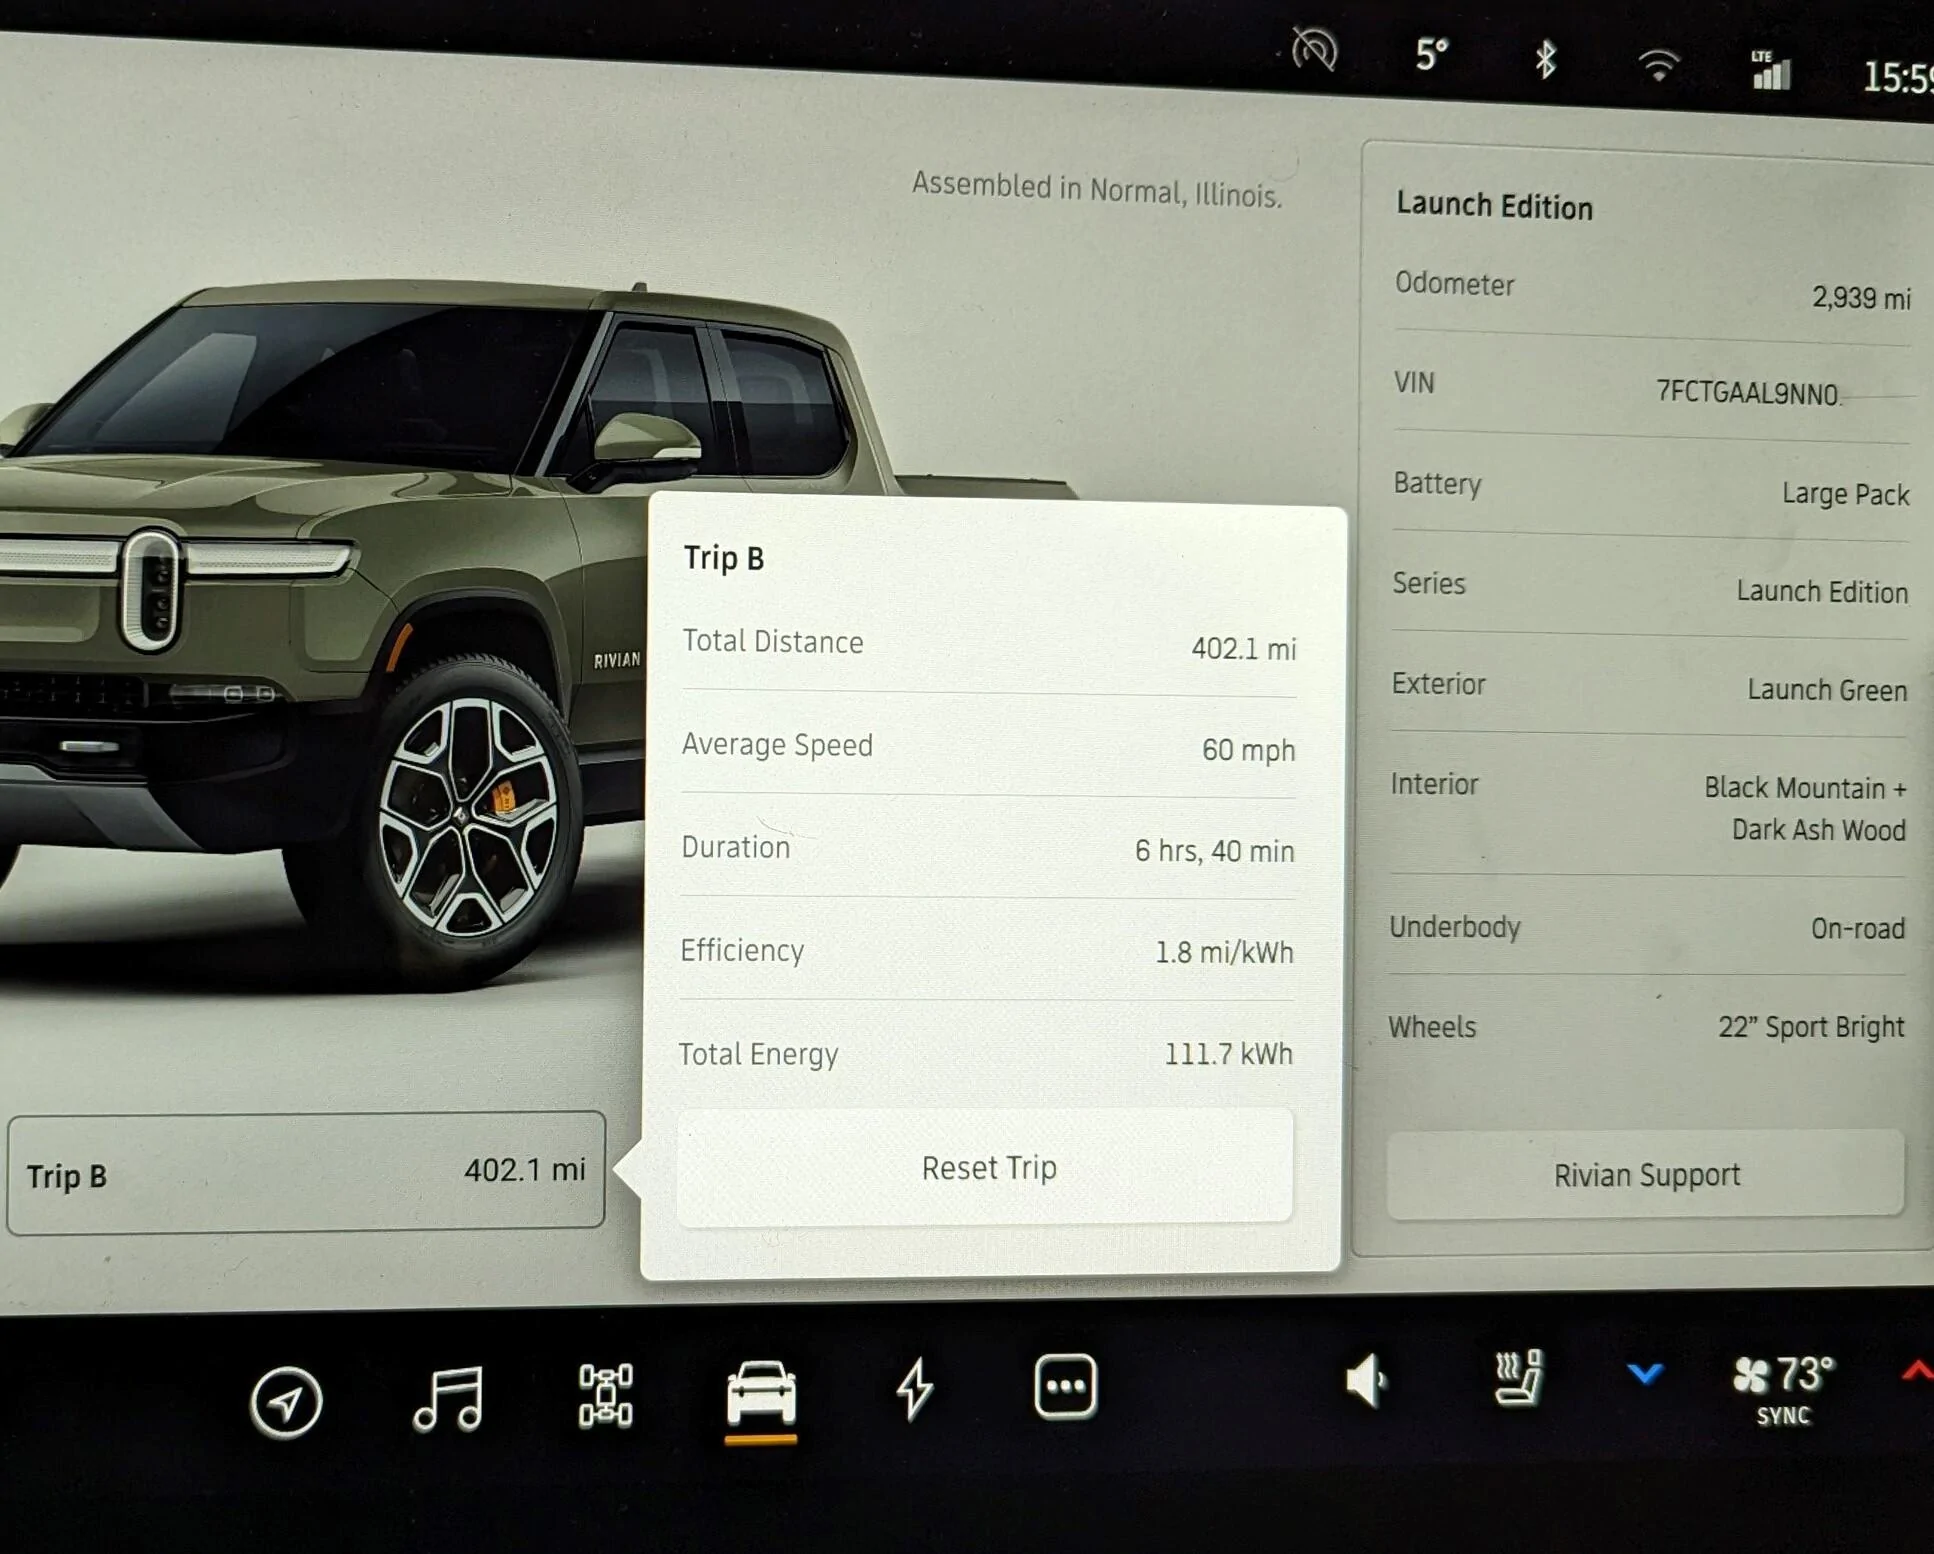Select the Trip B 402.1 mi card
The height and width of the screenshot is (1554, 1934).
coord(306,1172)
